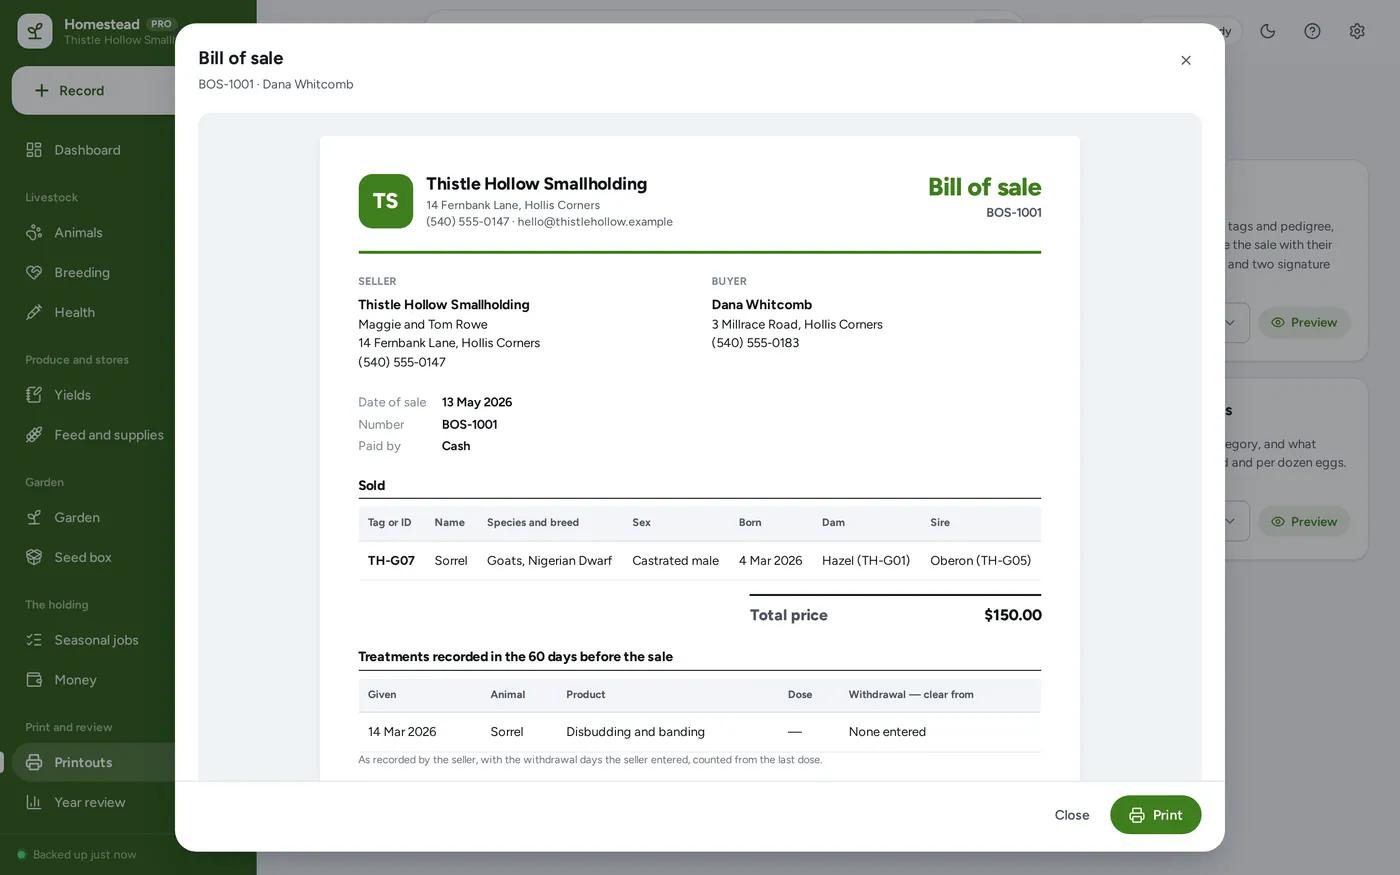Click the 'Goats, Nigerian Dwarf' cell
1400x875 pixels.
tap(549, 561)
